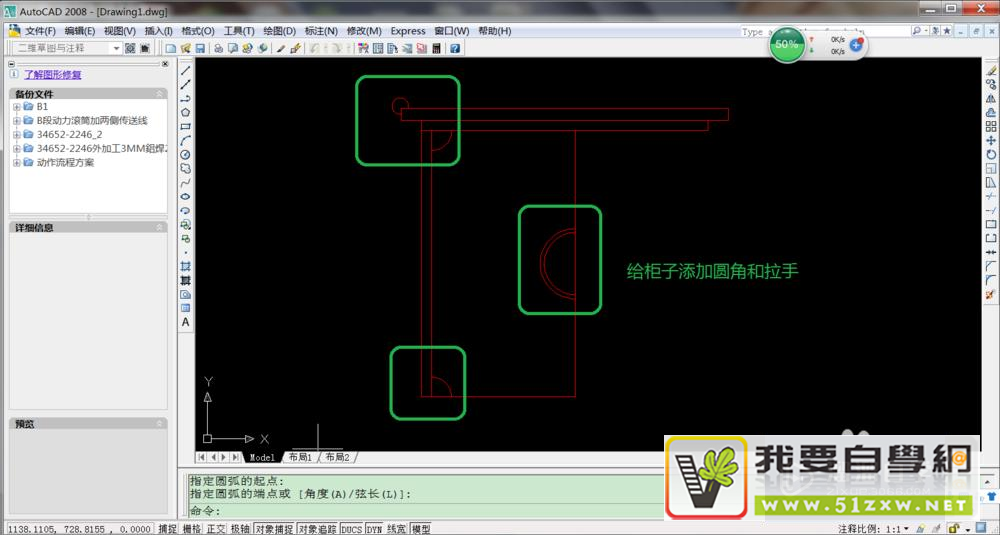The image size is (1000, 535).
Task: Expand the B1 backup file node
Action: coord(17,106)
